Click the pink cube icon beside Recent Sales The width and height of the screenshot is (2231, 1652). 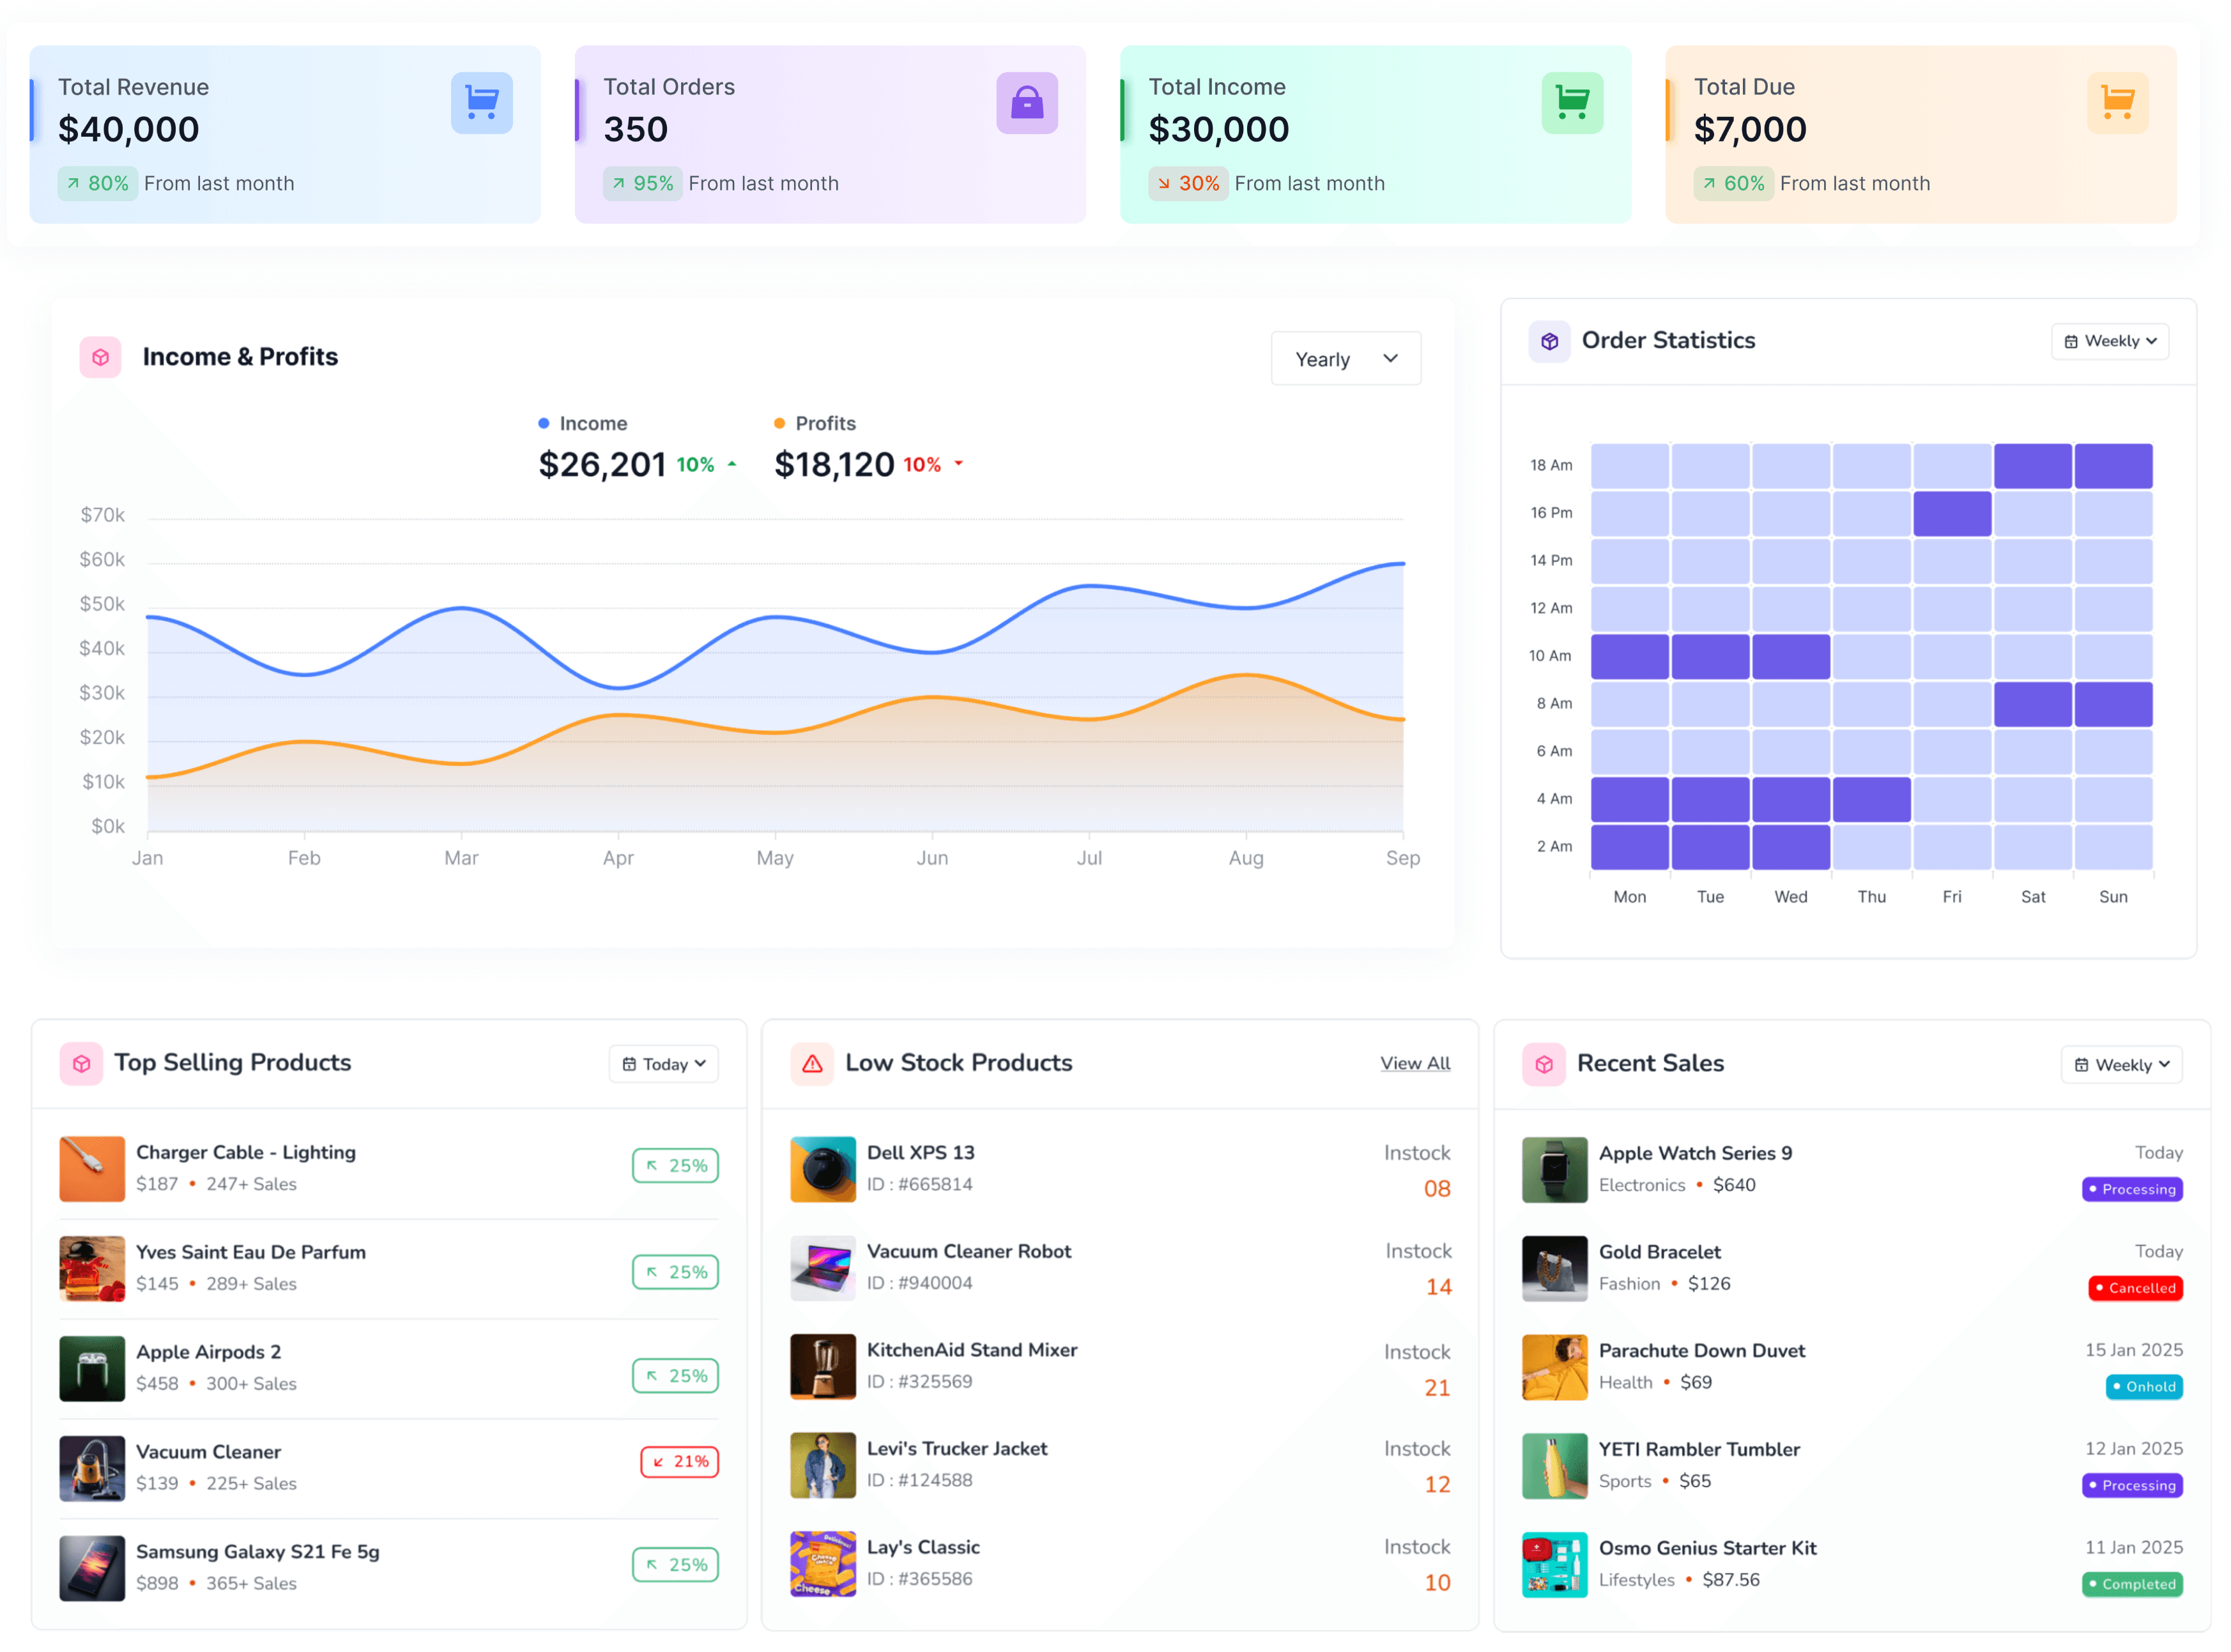[x=1543, y=1064]
